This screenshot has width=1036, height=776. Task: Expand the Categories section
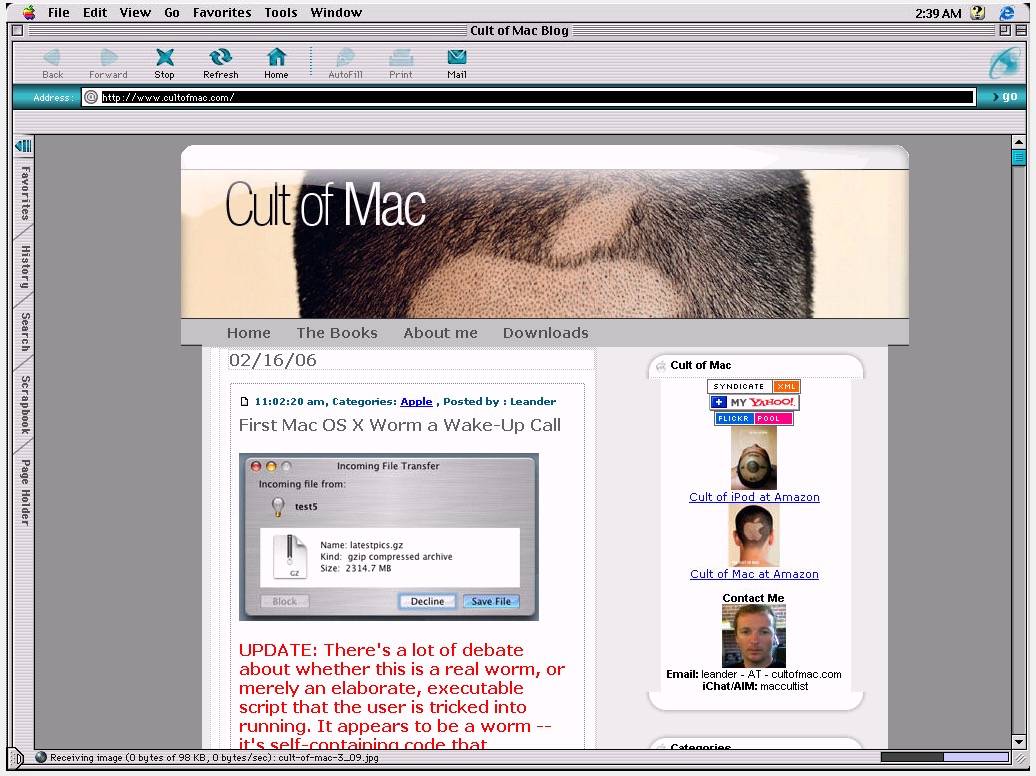(x=700, y=747)
